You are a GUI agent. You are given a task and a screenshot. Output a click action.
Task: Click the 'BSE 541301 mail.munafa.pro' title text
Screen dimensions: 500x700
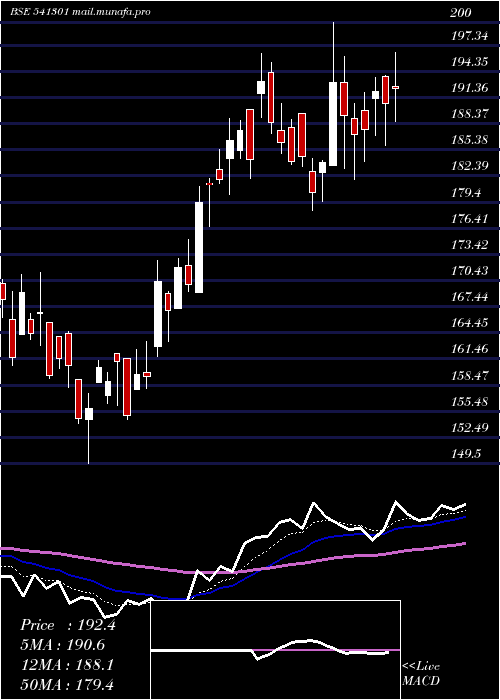pyautogui.click(x=80, y=12)
